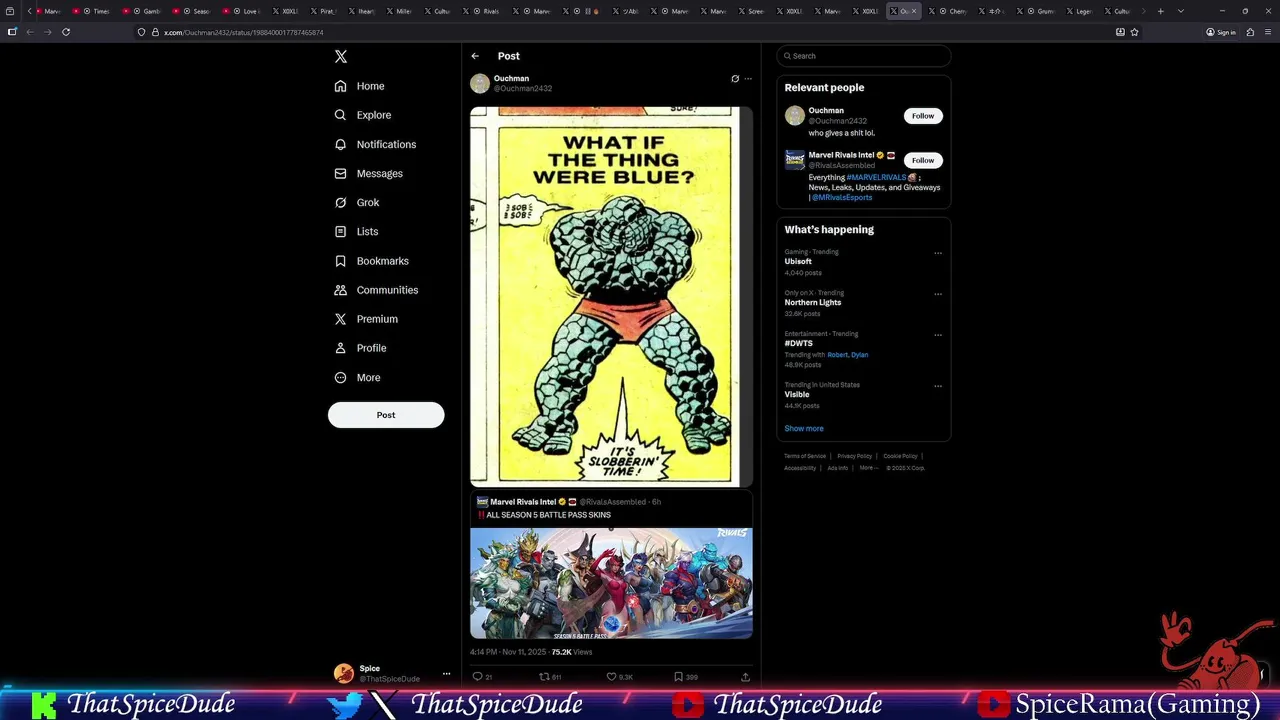Image resolution: width=1280 pixels, height=720 pixels.
Task: Open the Communities people icon
Action: tap(341, 290)
